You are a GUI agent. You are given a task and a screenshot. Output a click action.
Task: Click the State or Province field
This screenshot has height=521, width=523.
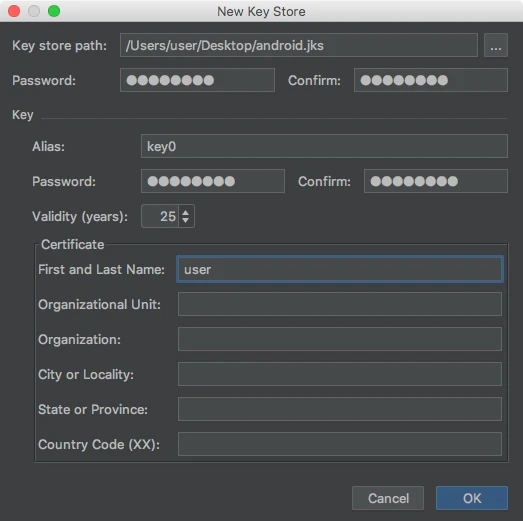click(340, 409)
